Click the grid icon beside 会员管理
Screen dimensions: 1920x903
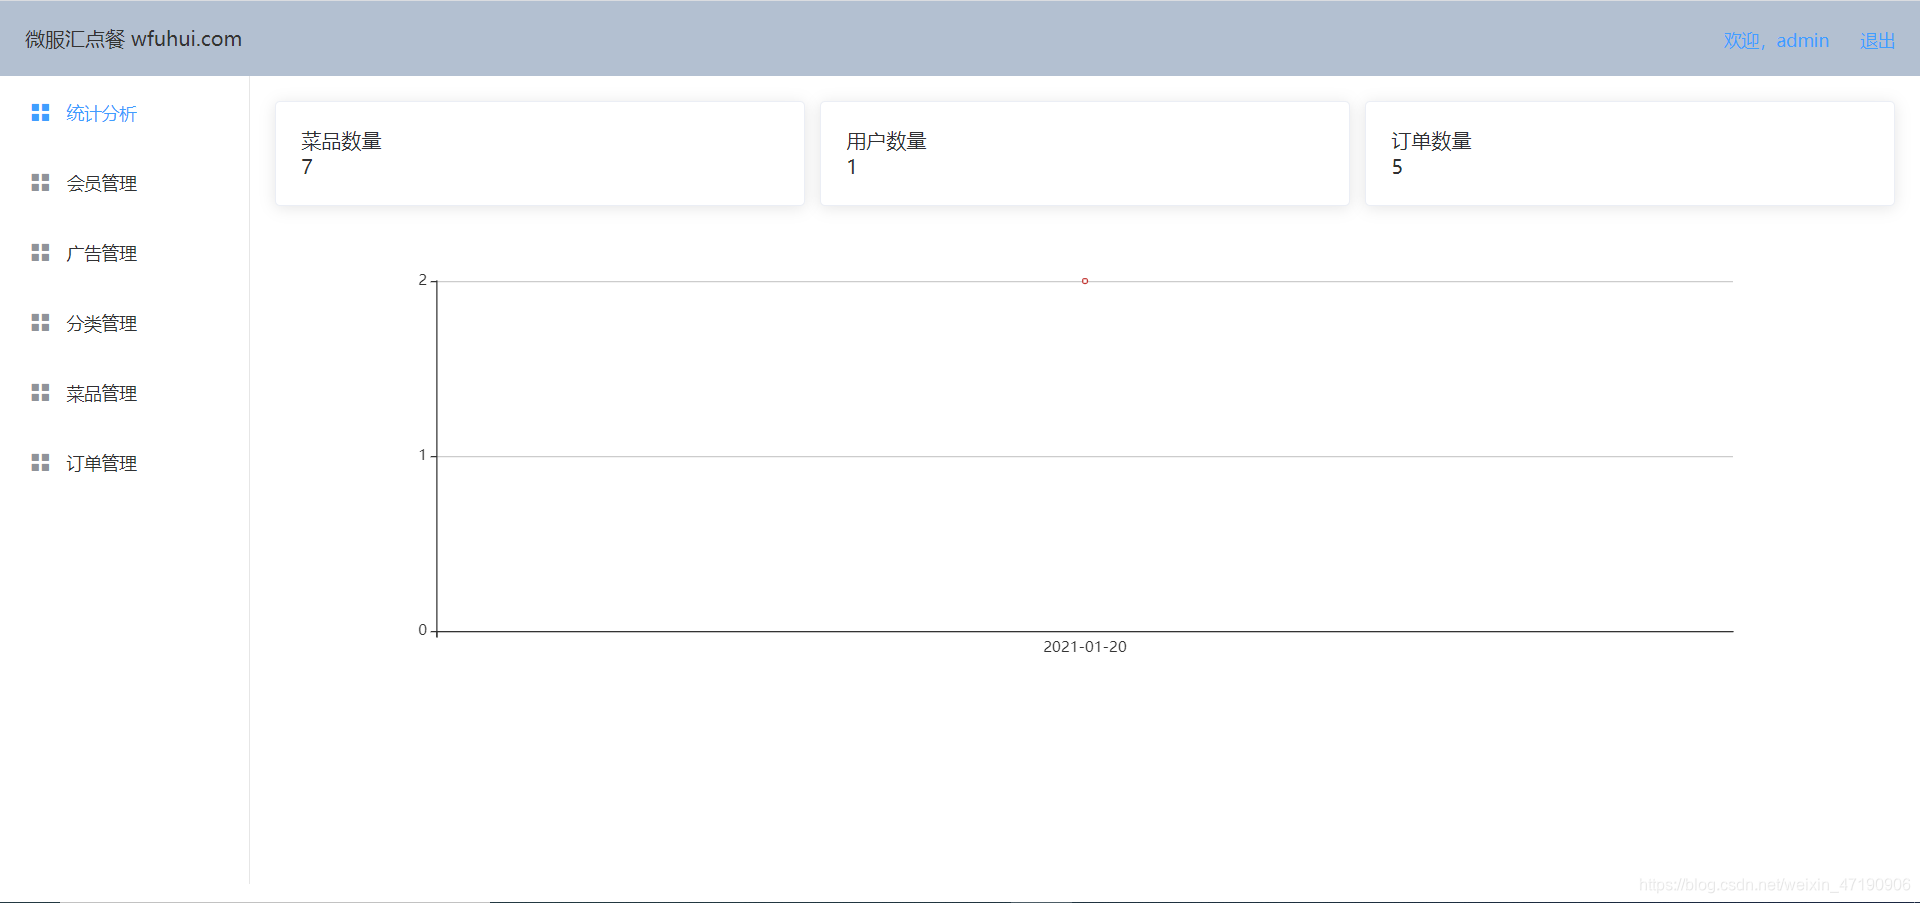(40, 183)
